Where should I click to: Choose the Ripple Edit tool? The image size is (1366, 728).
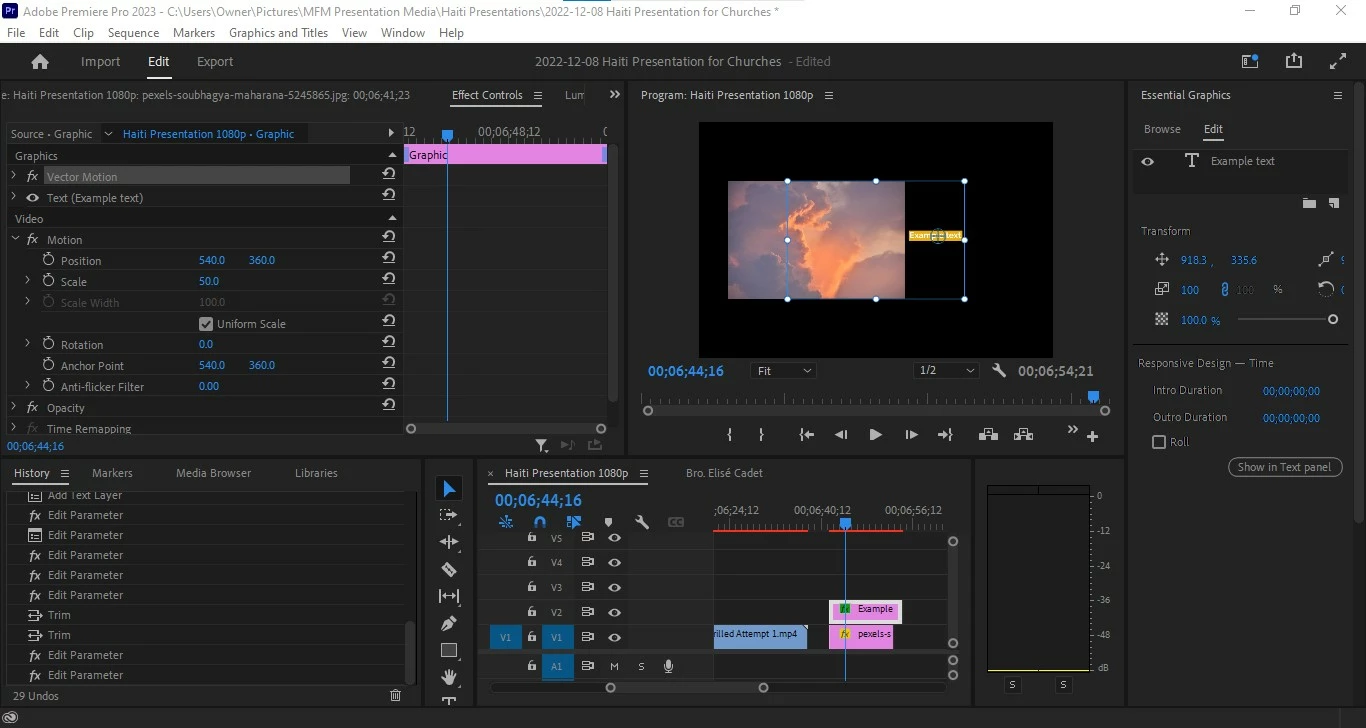click(x=449, y=542)
